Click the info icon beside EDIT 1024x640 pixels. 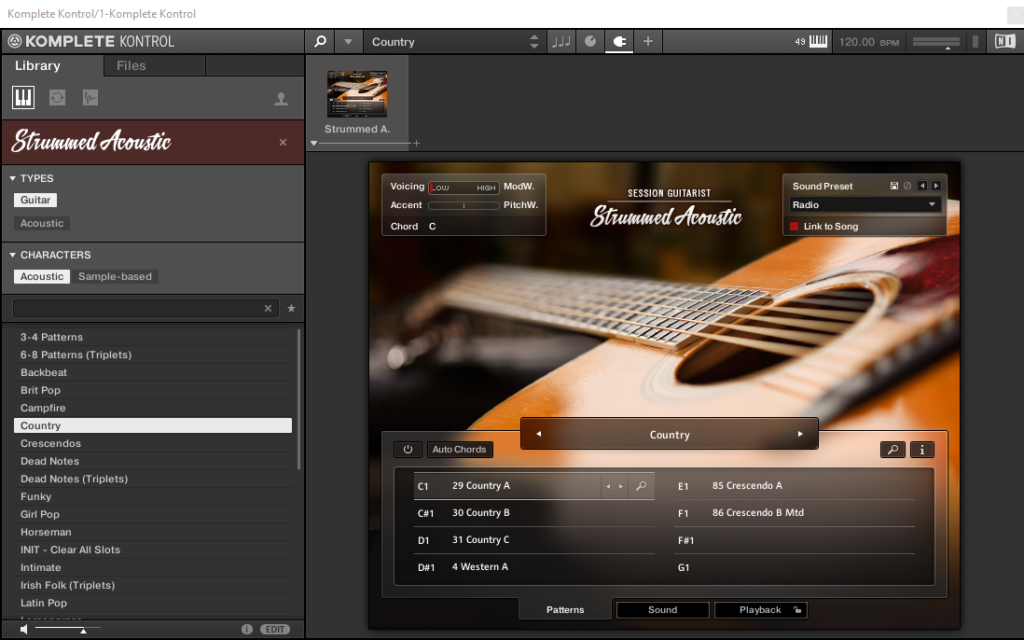(246, 629)
